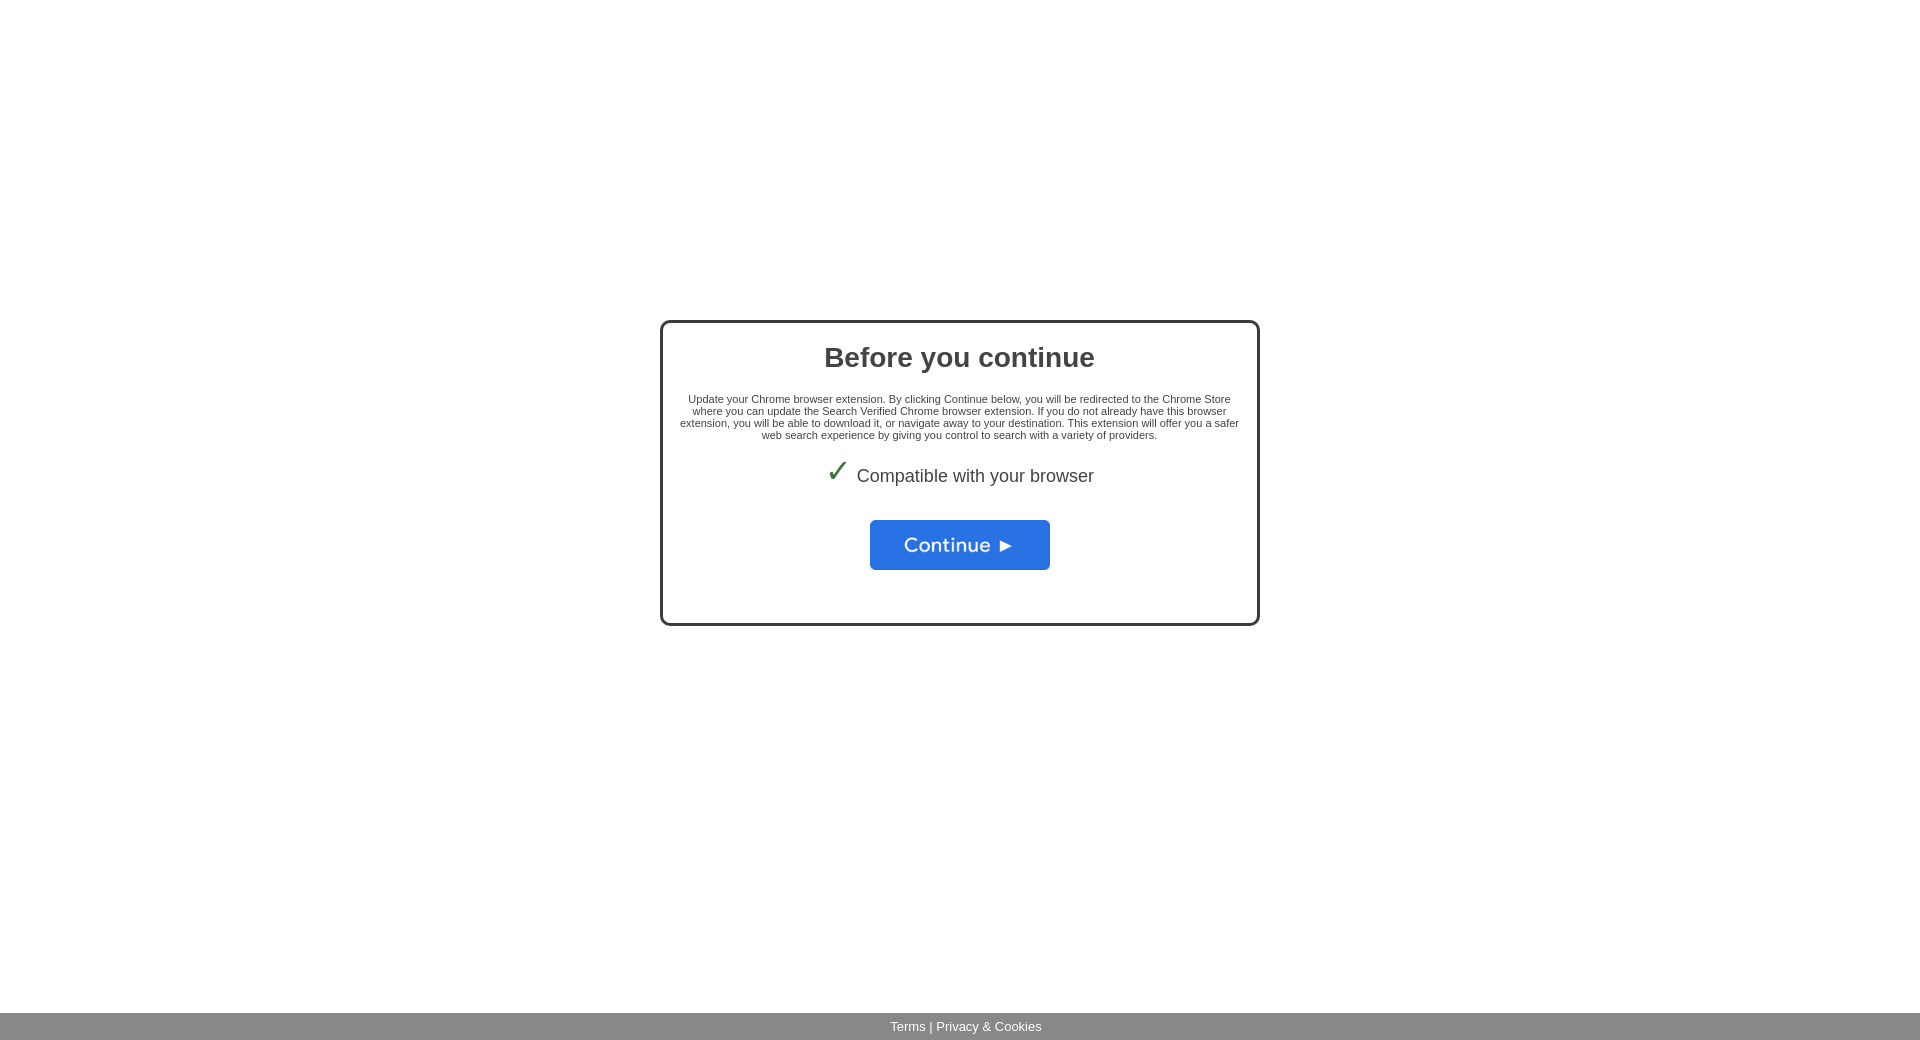The height and width of the screenshot is (1040, 1920).
Task: Open the Privacy & Cookies link
Action: [x=989, y=1027]
